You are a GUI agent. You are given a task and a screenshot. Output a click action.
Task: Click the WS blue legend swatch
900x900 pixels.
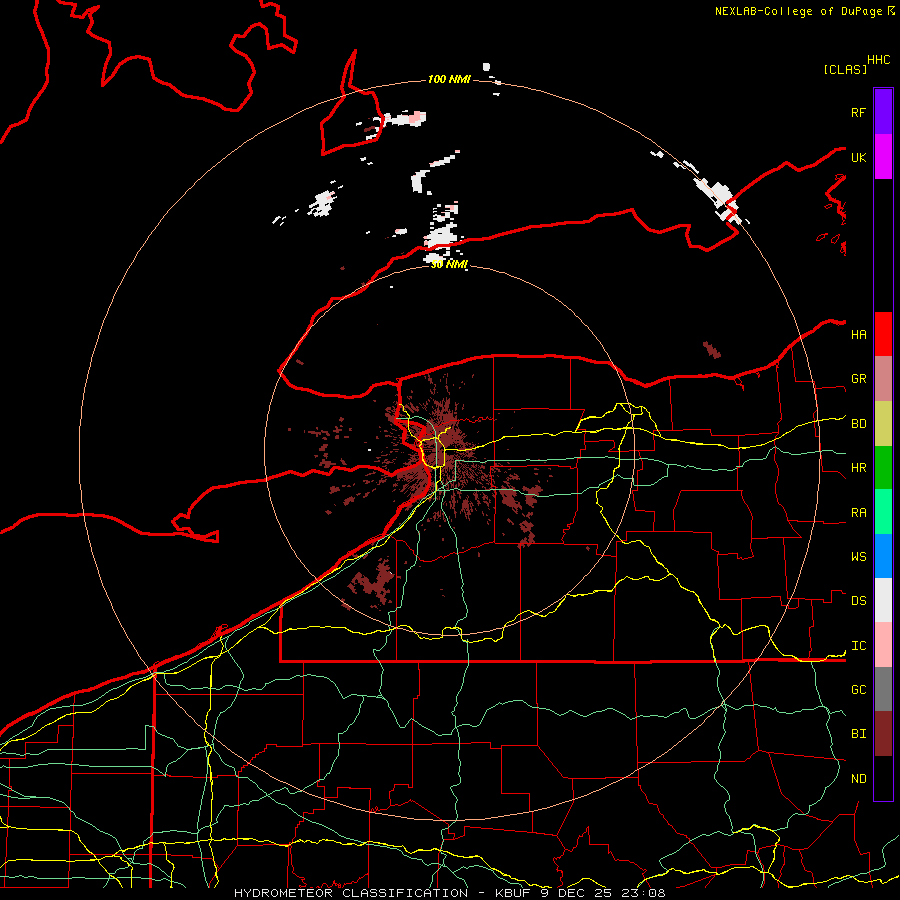pyautogui.click(x=883, y=556)
